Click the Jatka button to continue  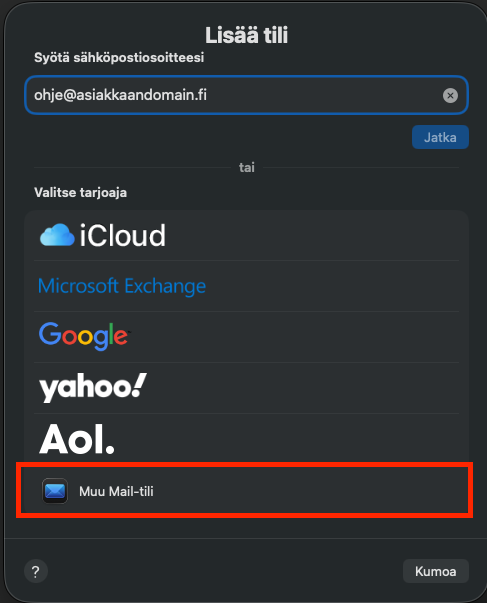pos(440,137)
